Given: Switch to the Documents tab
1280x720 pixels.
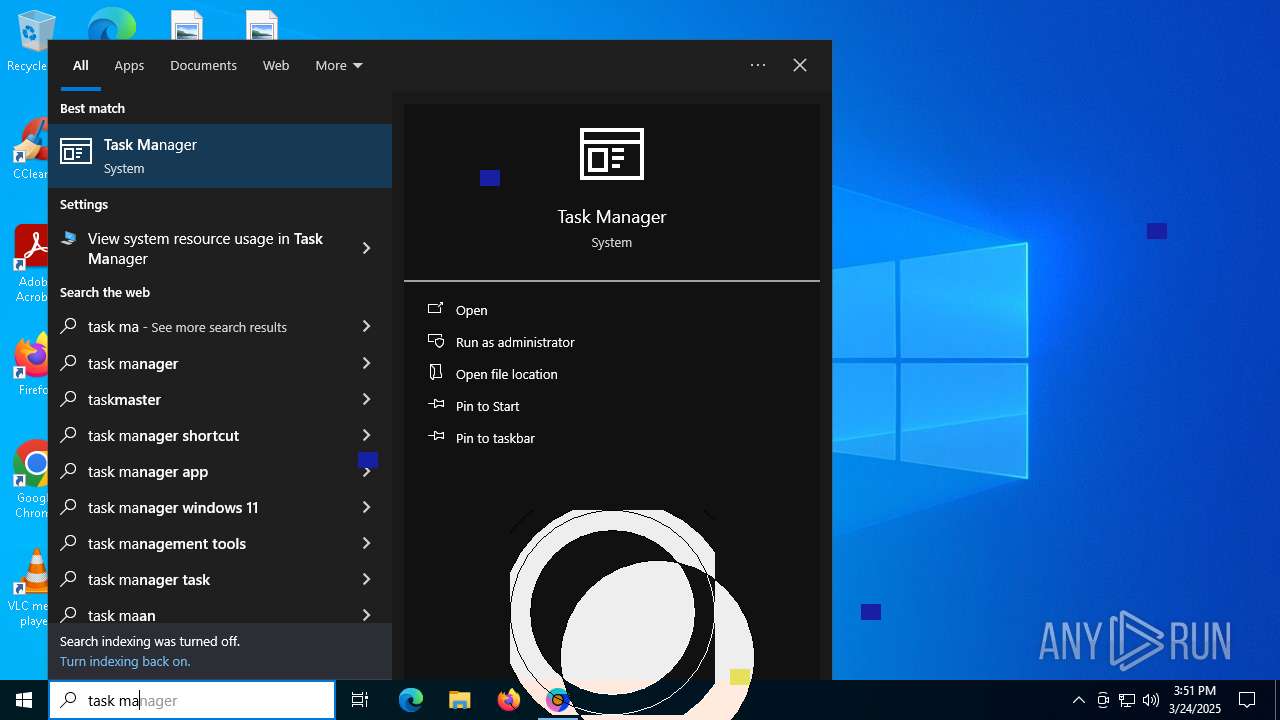Looking at the screenshot, I should pos(203,65).
